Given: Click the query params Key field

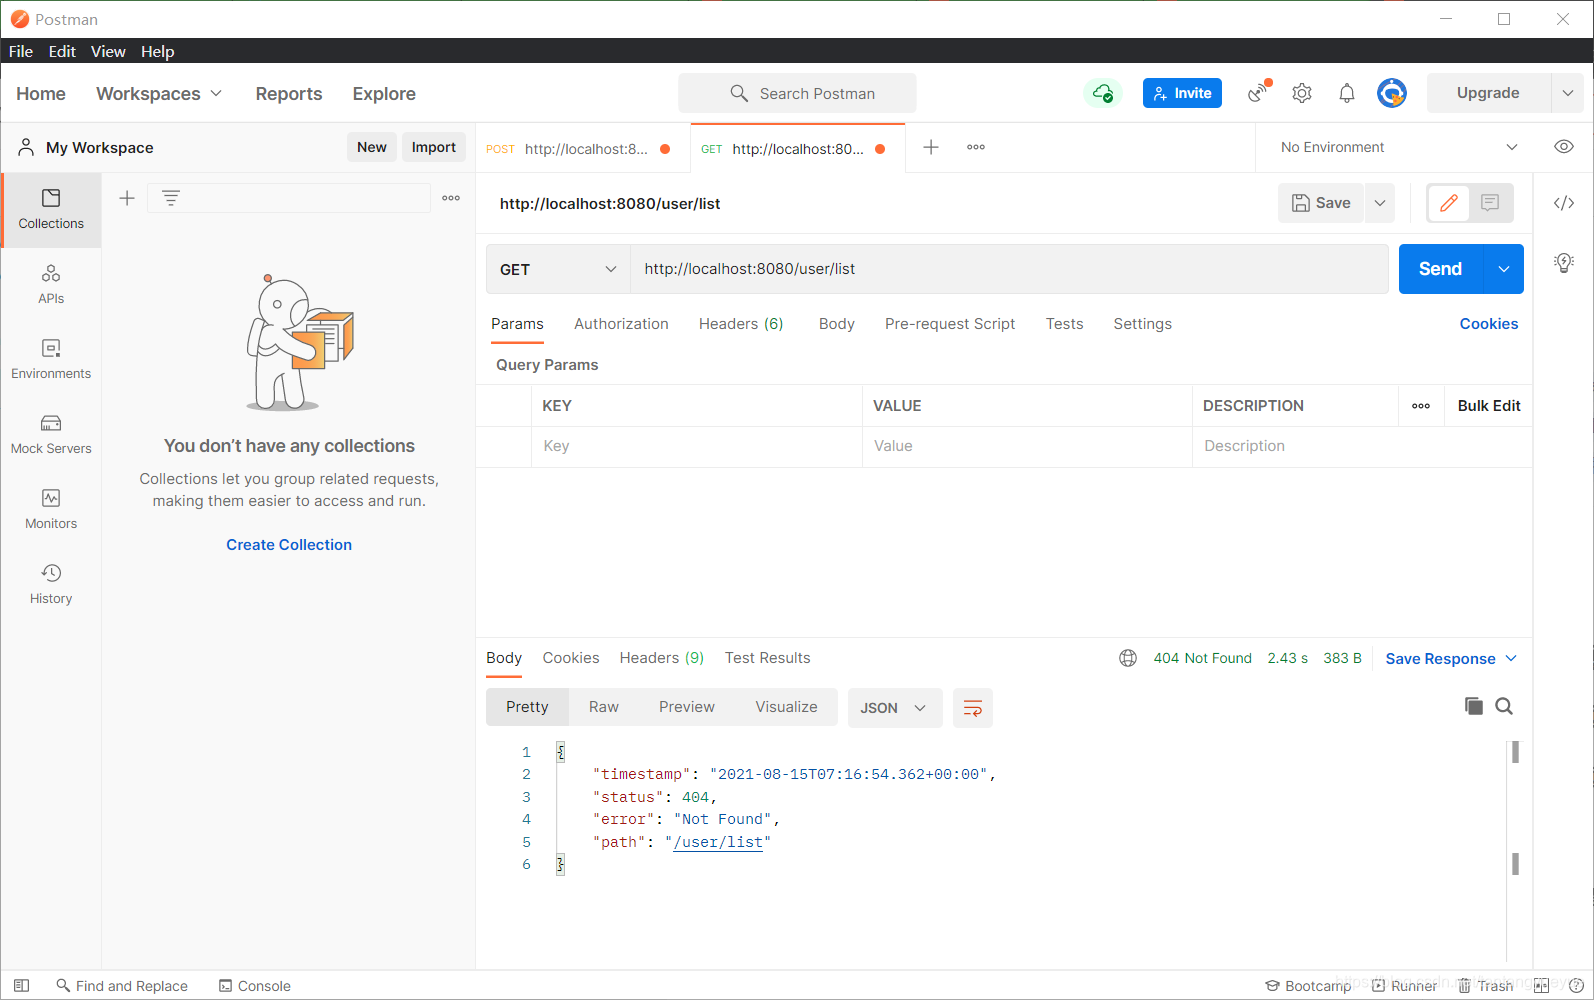Looking at the screenshot, I should 697,446.
